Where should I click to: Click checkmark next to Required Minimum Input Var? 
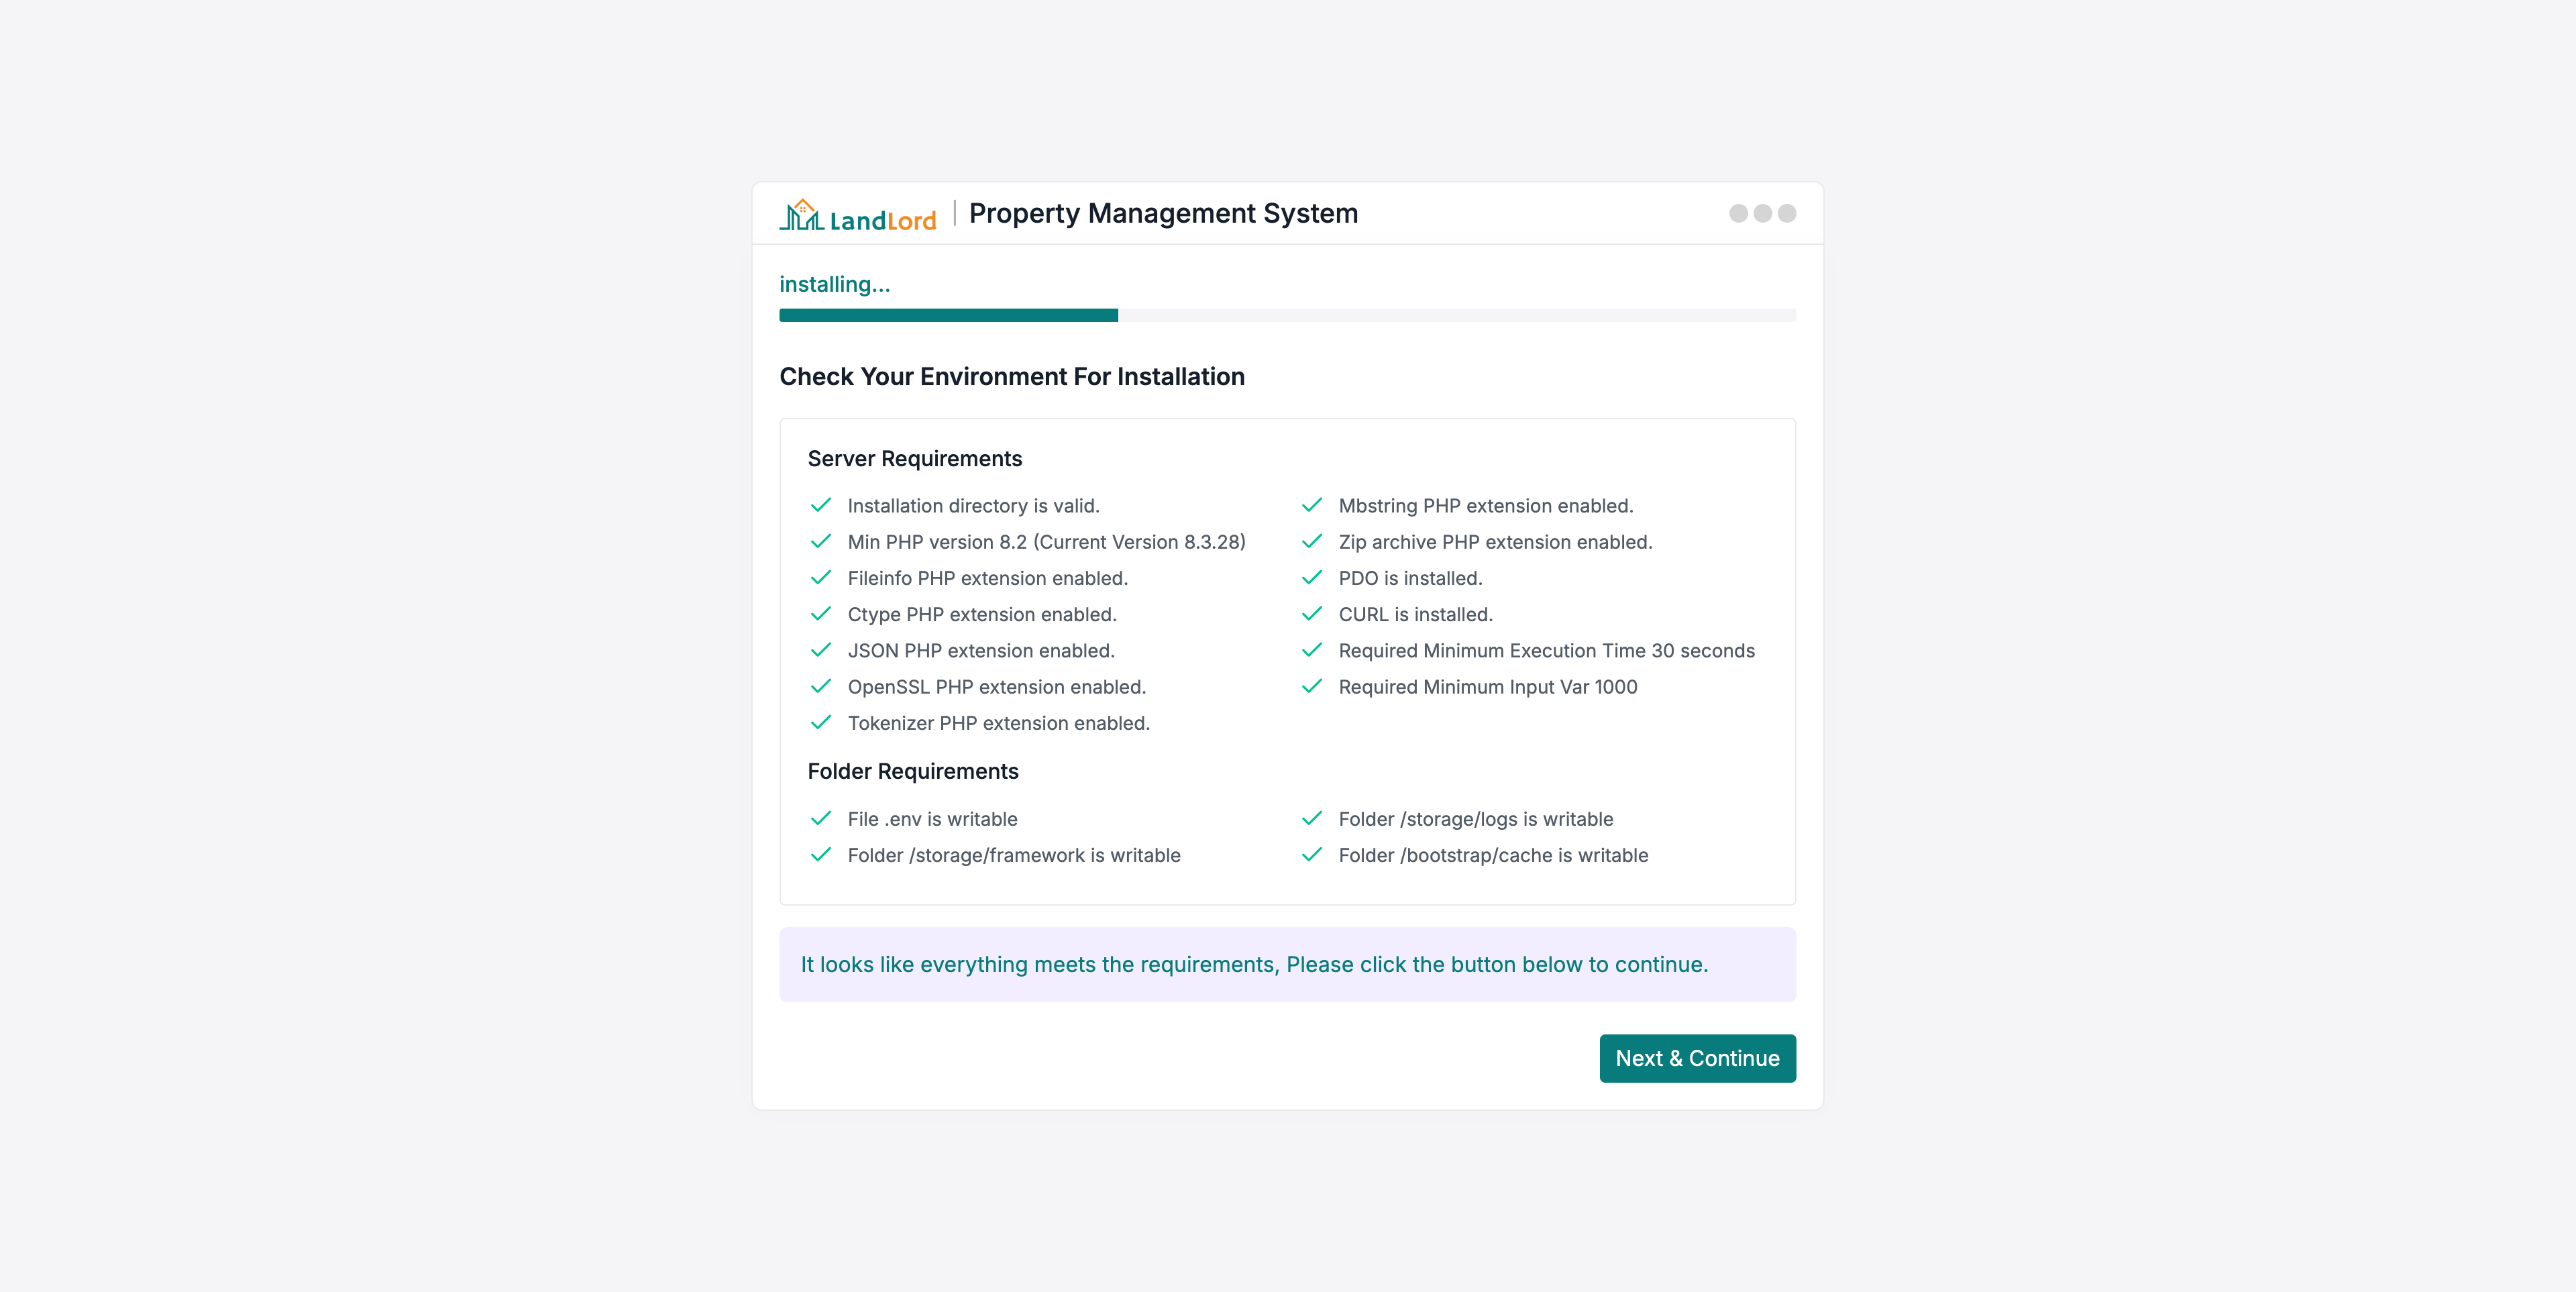1312,686
